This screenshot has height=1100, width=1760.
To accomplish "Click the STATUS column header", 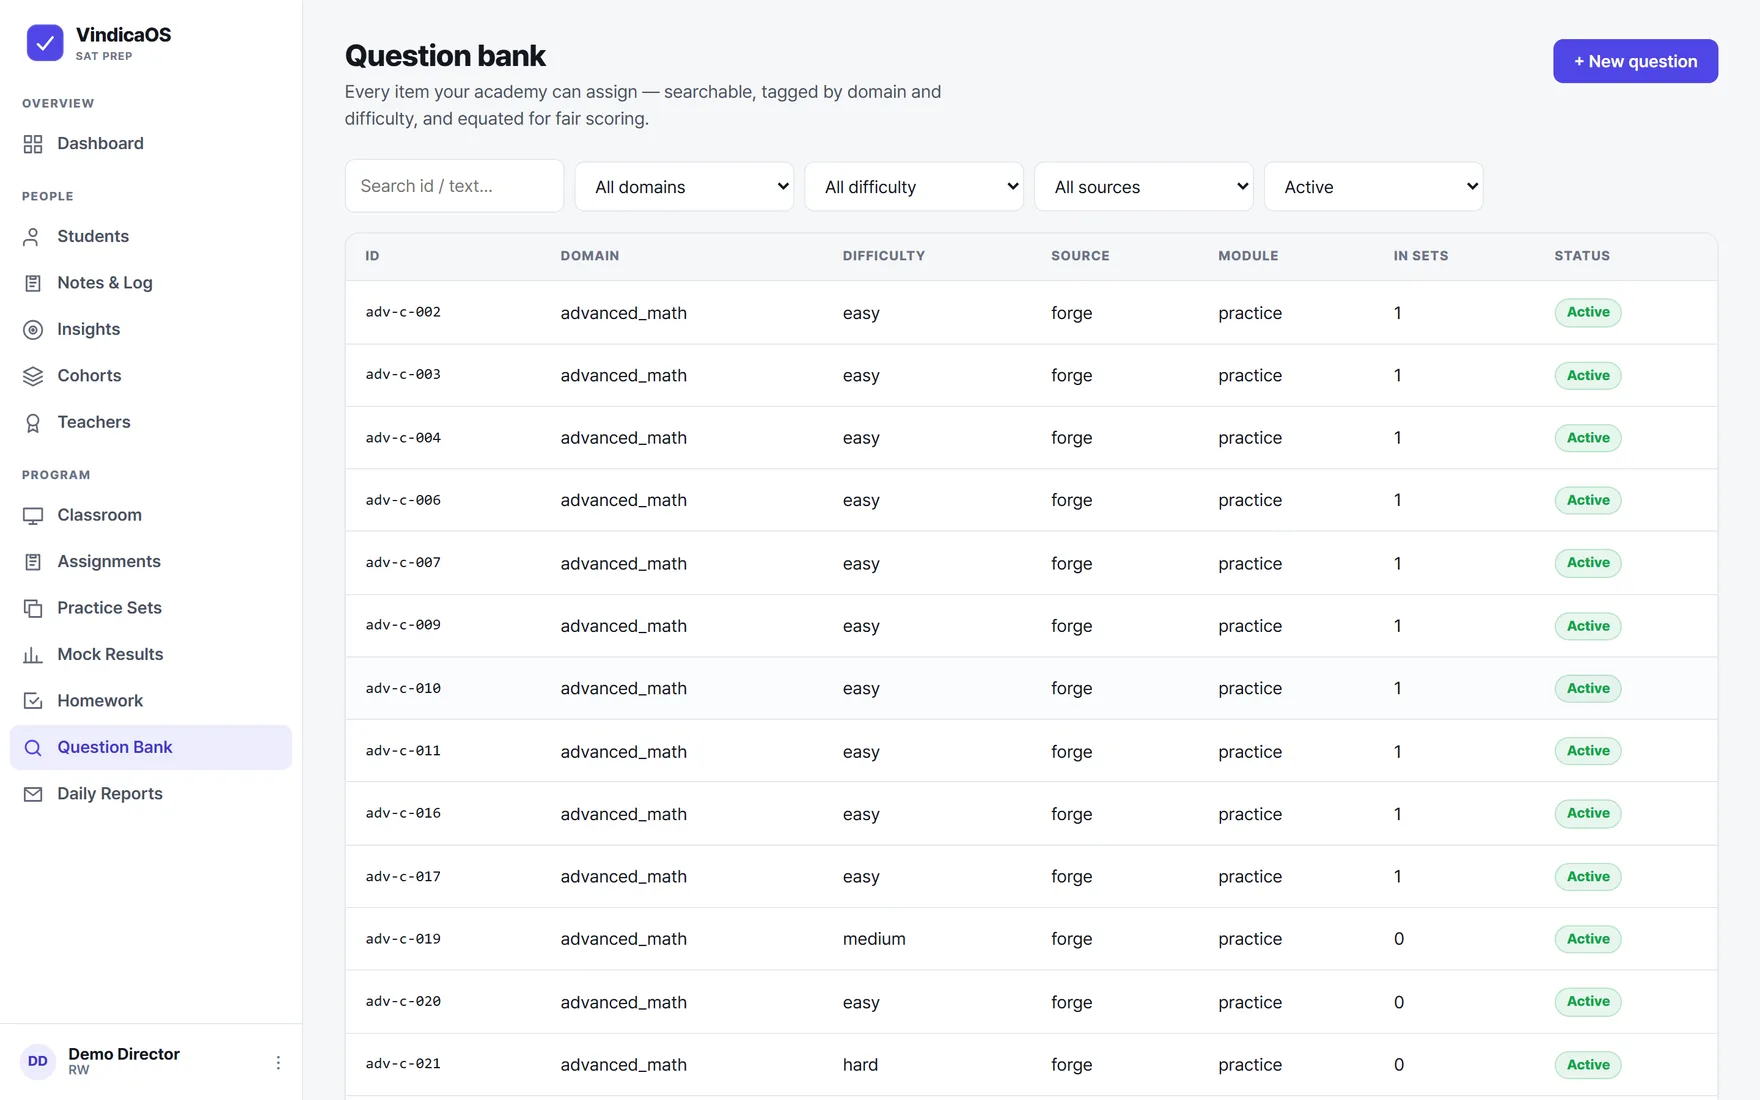I will pyautogui.click(x=1582, y=256).
